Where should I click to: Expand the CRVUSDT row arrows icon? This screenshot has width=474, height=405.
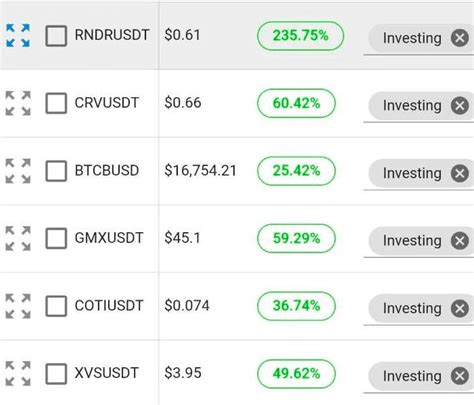(18, 103)
